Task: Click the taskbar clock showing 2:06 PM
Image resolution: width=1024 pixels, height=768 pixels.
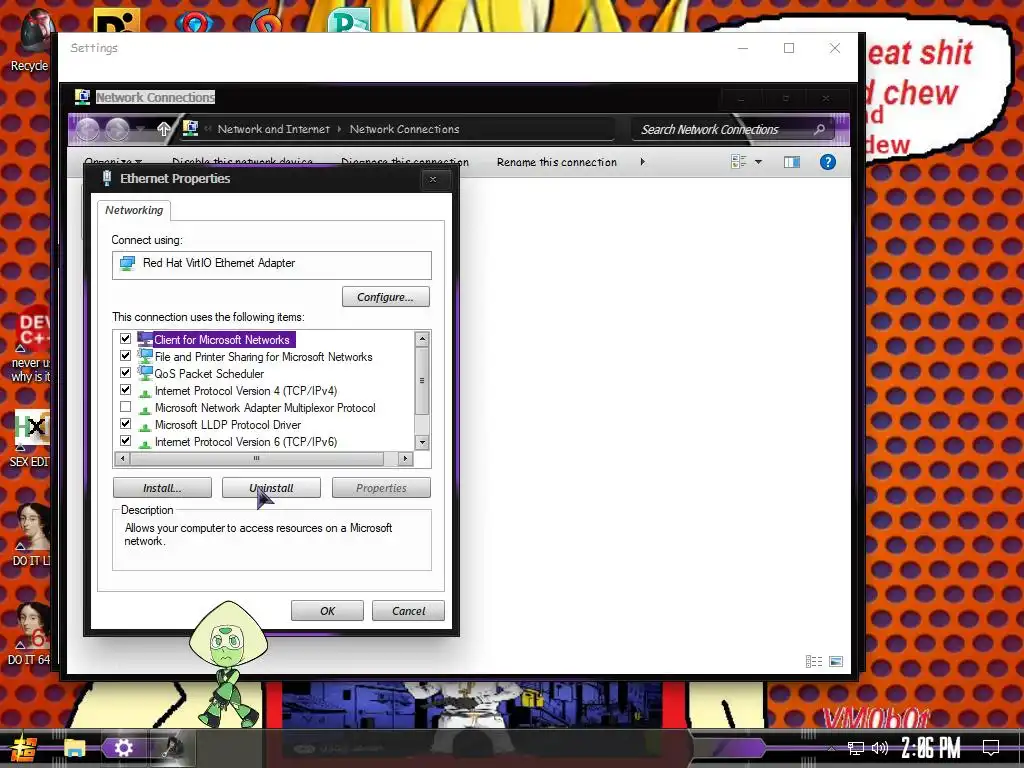Action: (931, 748)
